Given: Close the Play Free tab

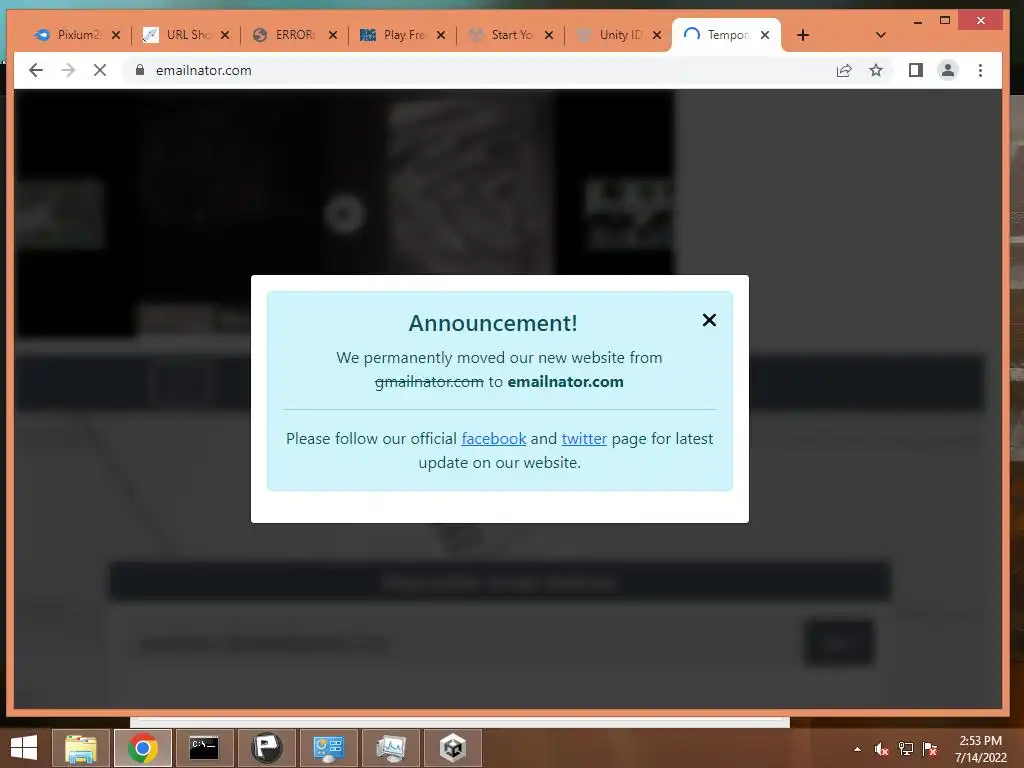Looking at the screenshot, I should pyautogui.click(x=441, y=35).
